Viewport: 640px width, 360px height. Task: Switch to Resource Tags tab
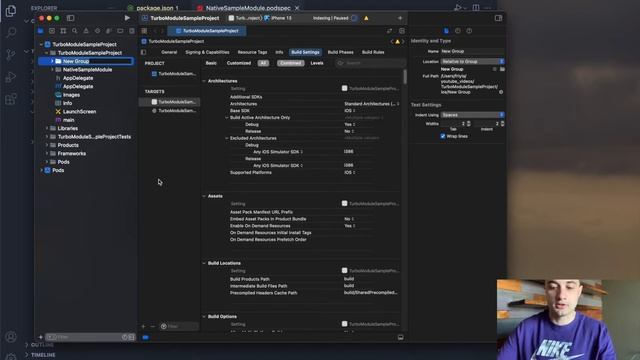click(252, 52)
